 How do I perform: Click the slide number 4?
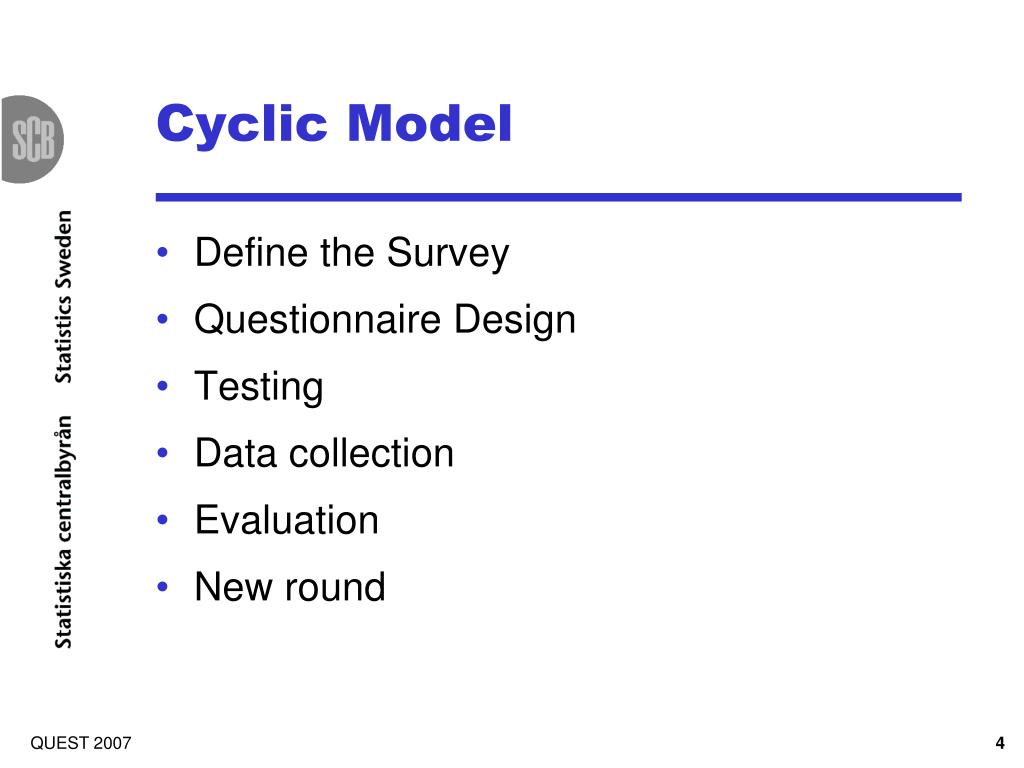tap(1000, 743)
